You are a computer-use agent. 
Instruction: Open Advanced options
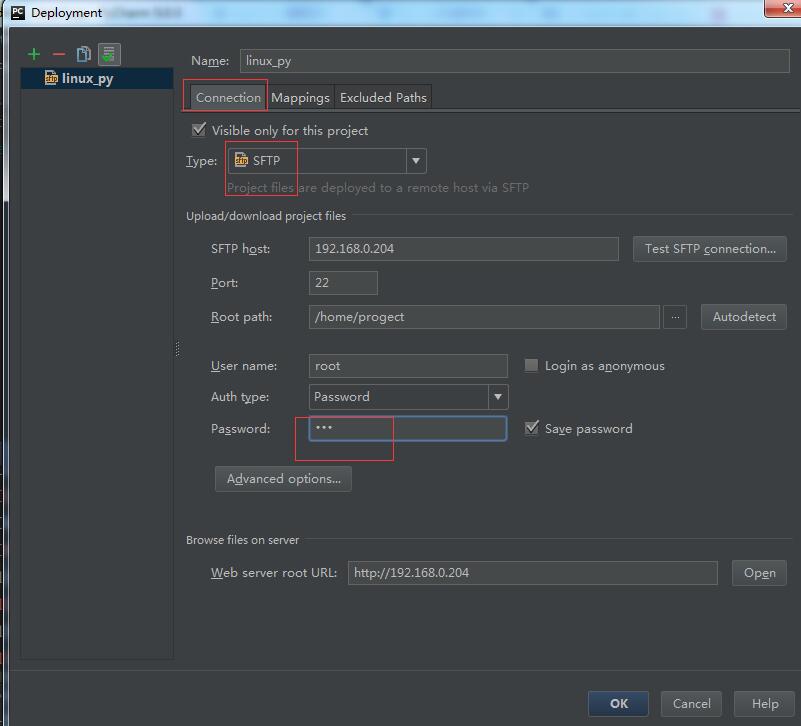[x=283, y=479]
